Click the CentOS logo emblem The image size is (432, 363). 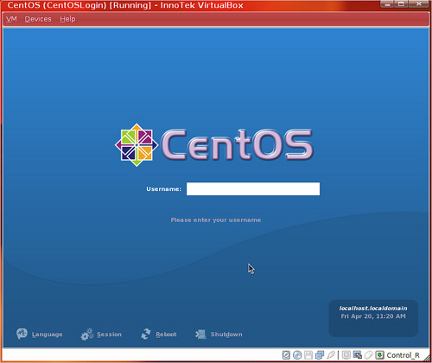[136, 145]
